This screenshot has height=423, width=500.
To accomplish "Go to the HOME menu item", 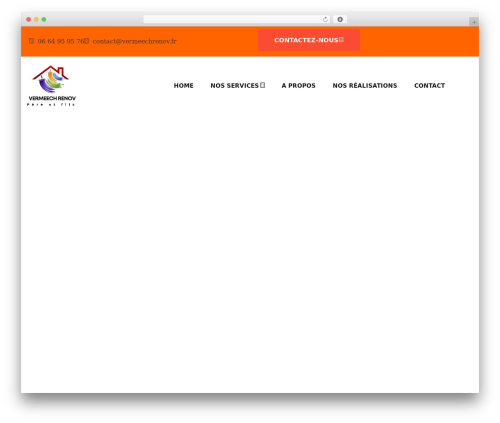I will pos(183,86).
